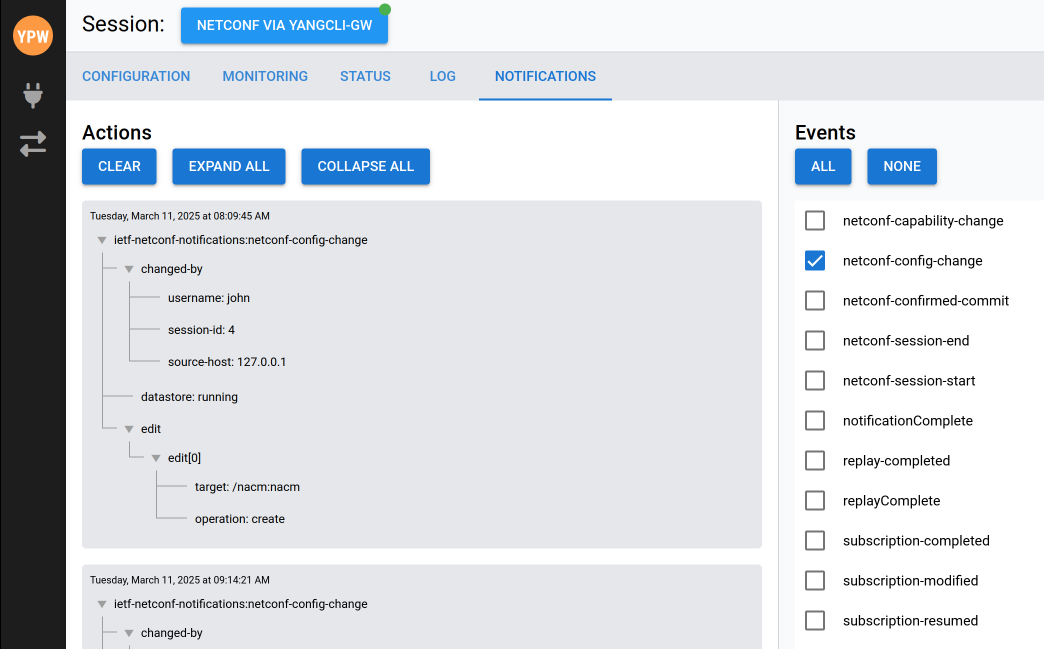Enable the netconf-capability-change event checkbox
This screenshot has width=1044, height=649.
(815, 221)
